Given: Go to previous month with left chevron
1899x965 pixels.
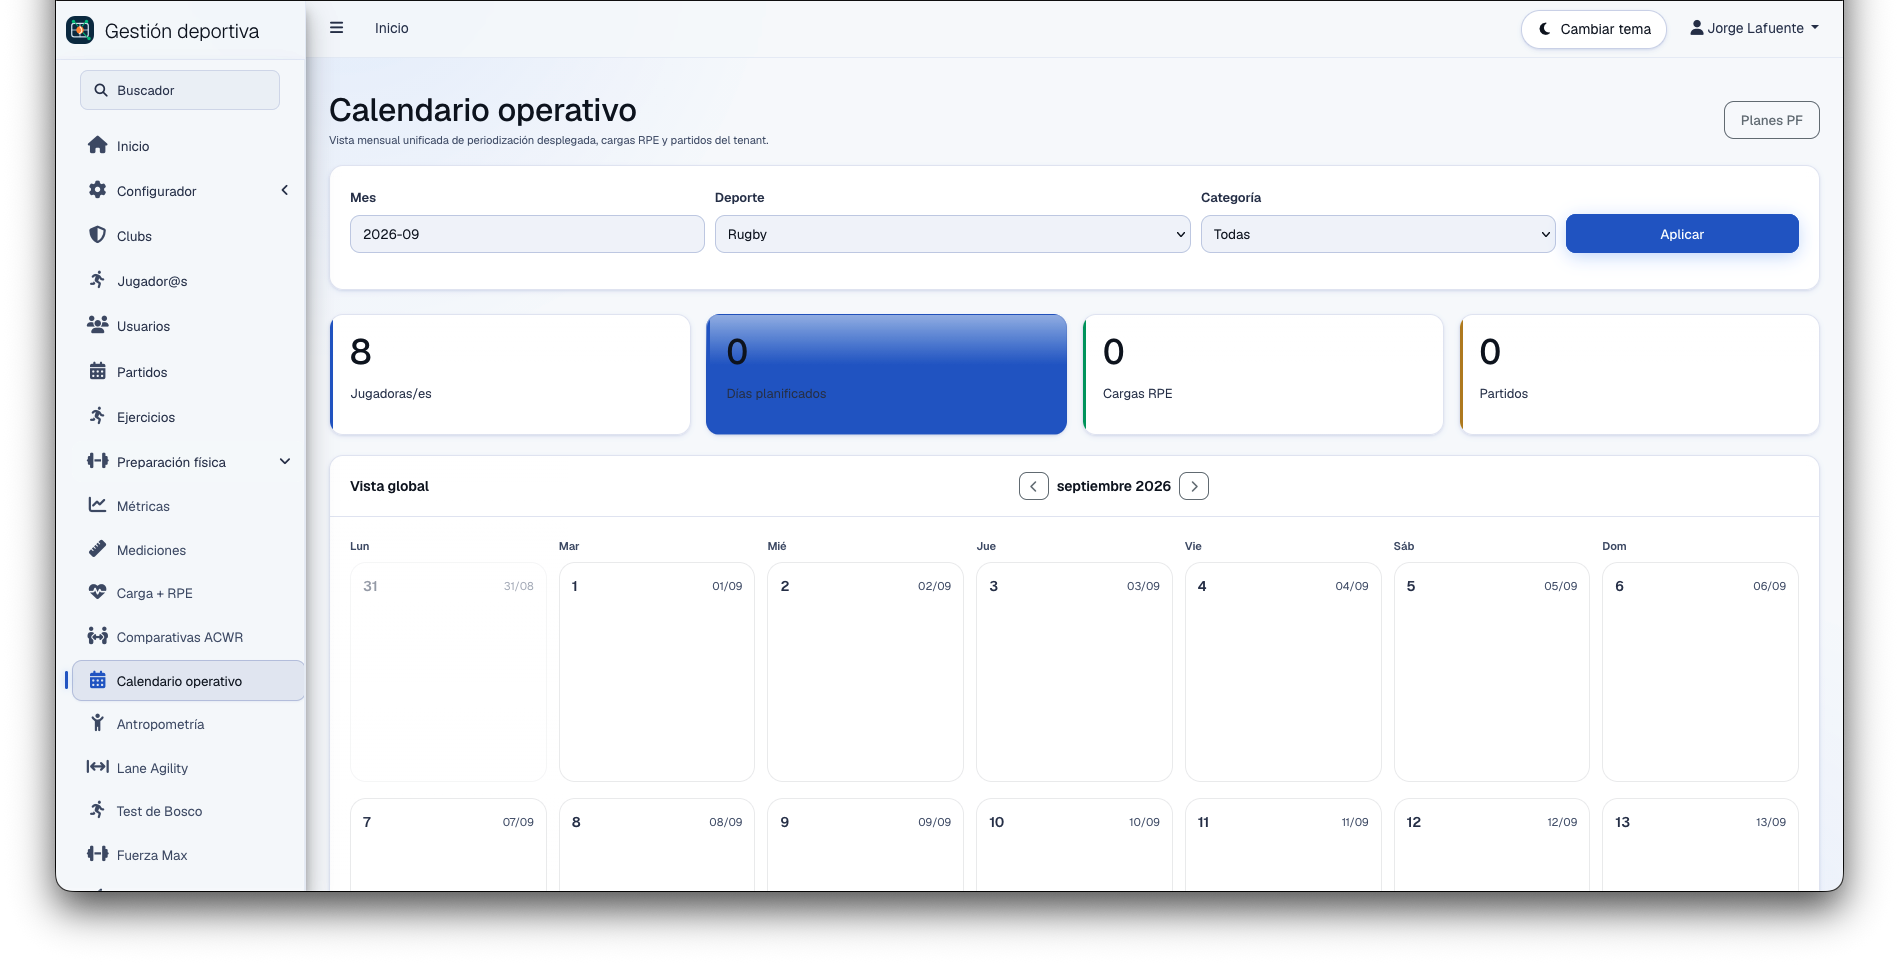Looking at the screenshot, I should (1033, 486).
